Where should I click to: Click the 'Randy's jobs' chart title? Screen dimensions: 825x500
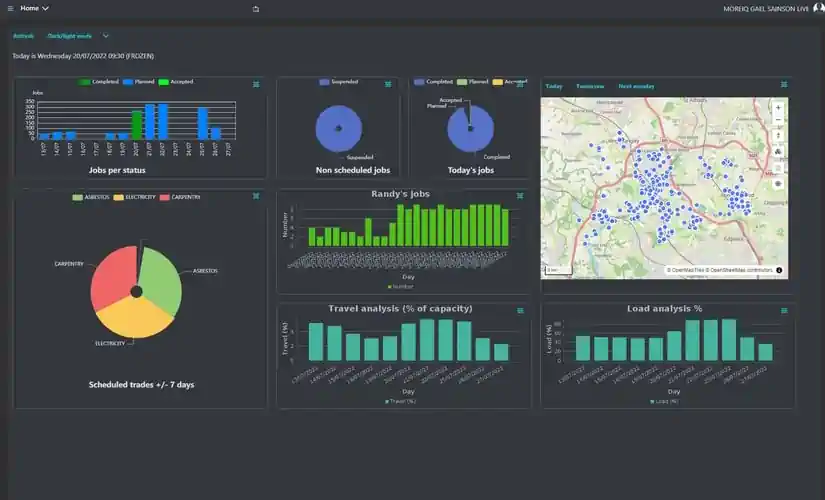pyautogui.click(x=400, y=194)
